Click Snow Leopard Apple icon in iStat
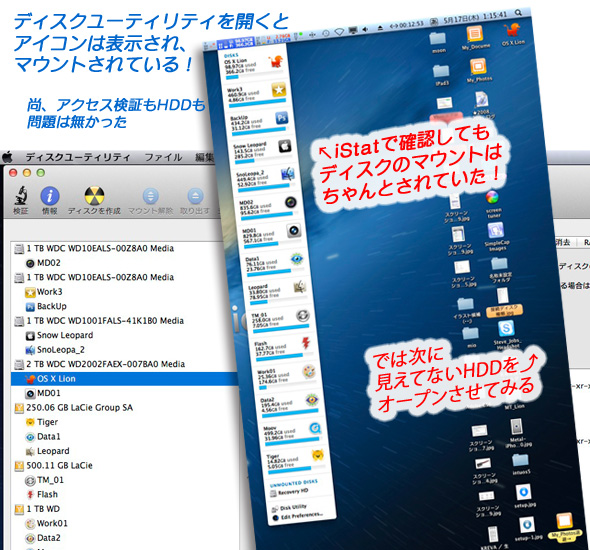The image size is (590, 550). pos(285,146)
